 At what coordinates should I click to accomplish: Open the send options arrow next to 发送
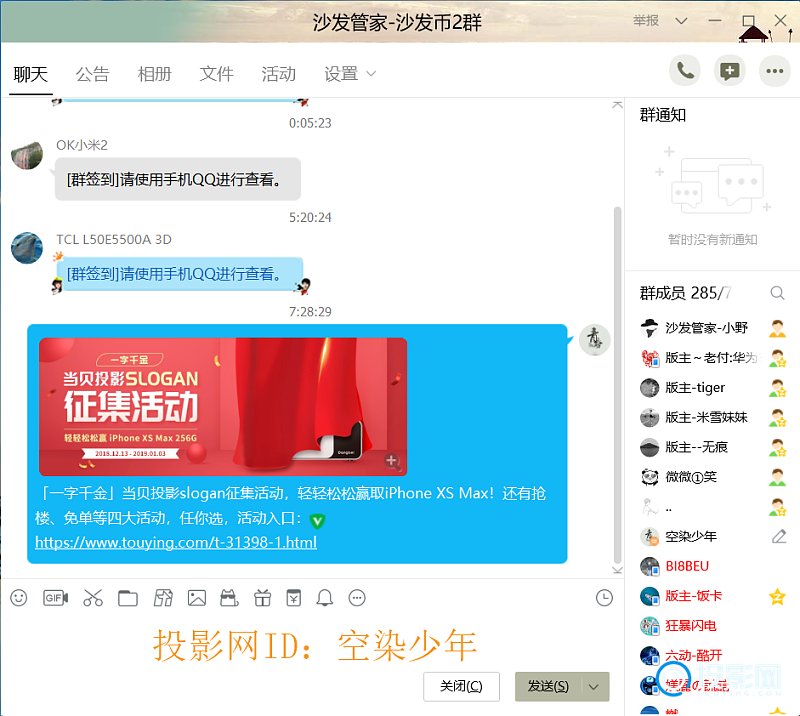point(593,687)
